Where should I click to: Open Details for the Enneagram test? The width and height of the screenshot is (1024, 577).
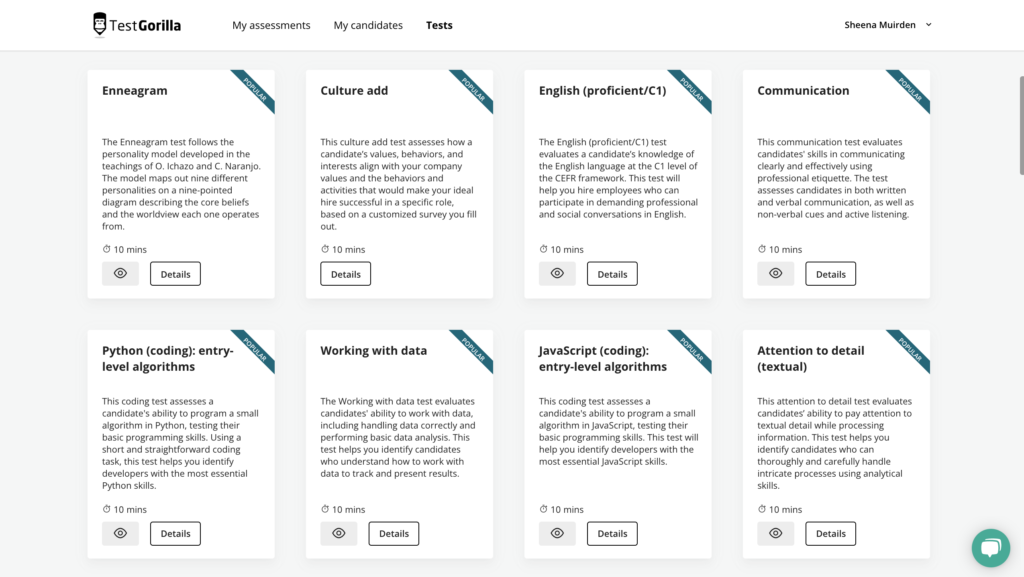coord(175,273)
